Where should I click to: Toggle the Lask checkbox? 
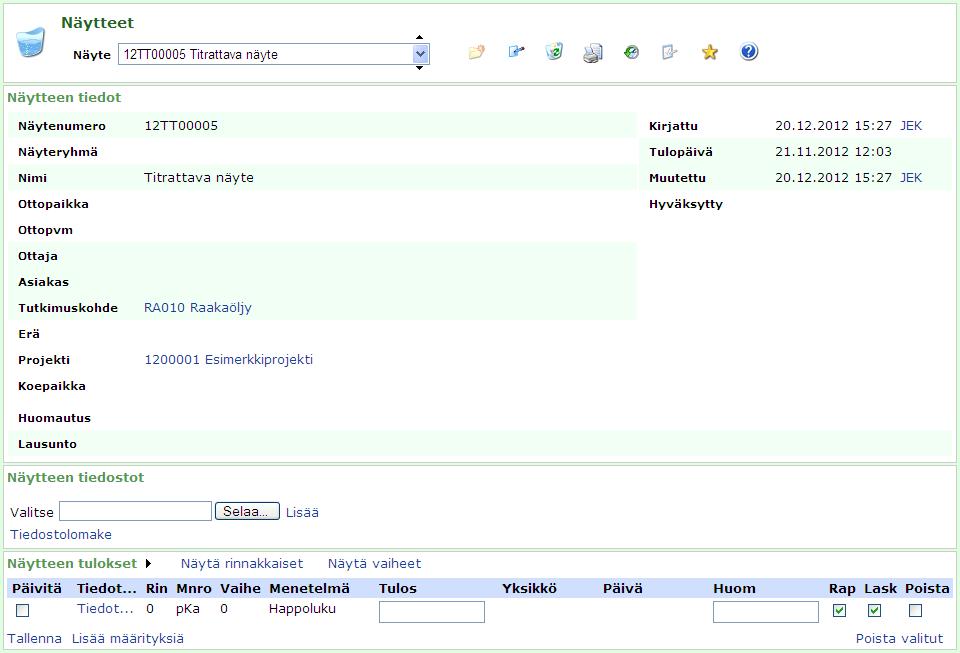coord(875,610)
